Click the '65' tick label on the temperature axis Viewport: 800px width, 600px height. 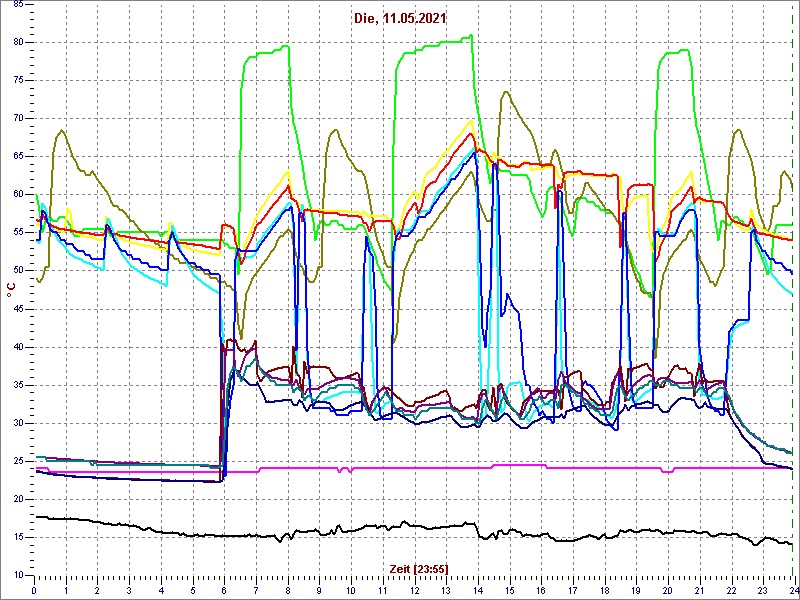click(x=16, y=157)
